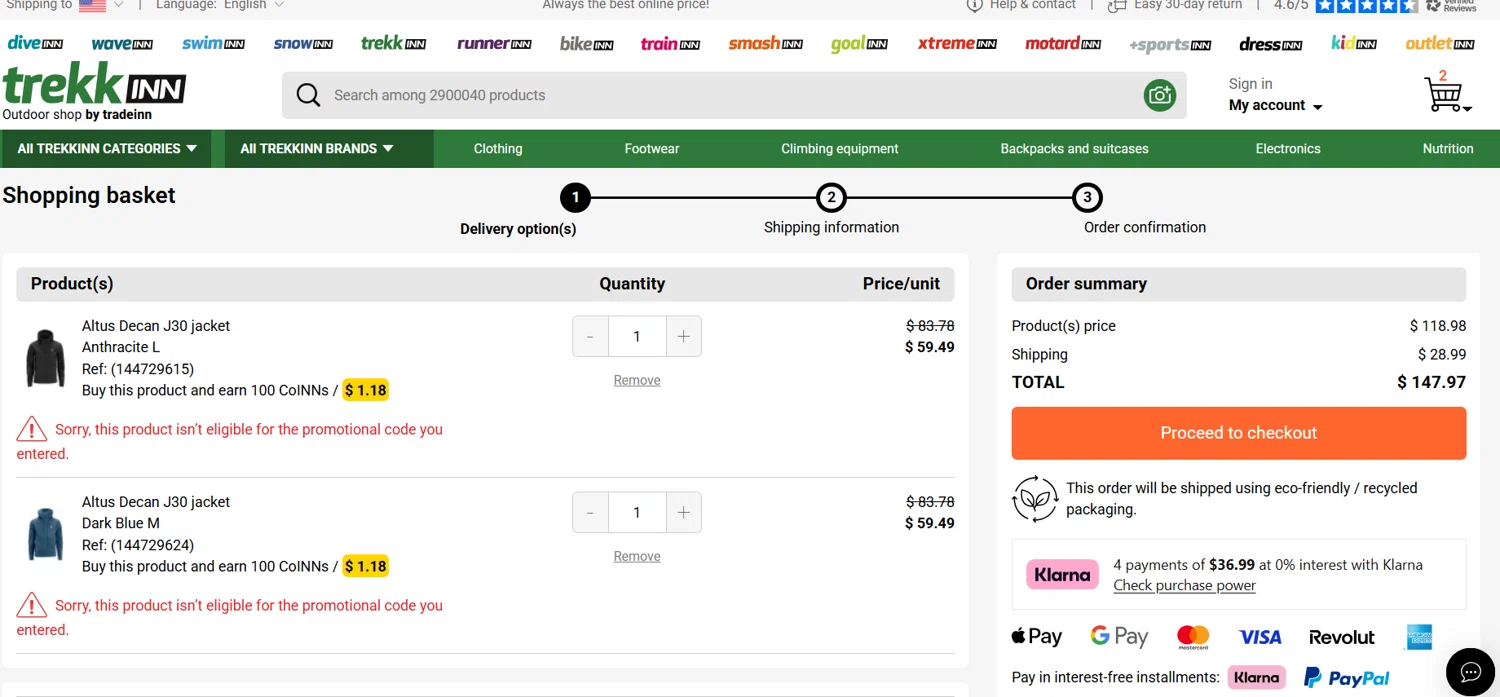Open the waveinn store logo

(122, 44)
